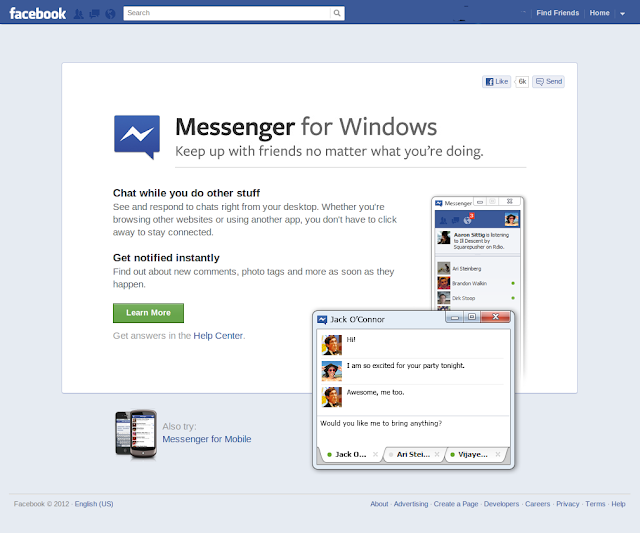Click the Facebook logo in header

[38, 13]
